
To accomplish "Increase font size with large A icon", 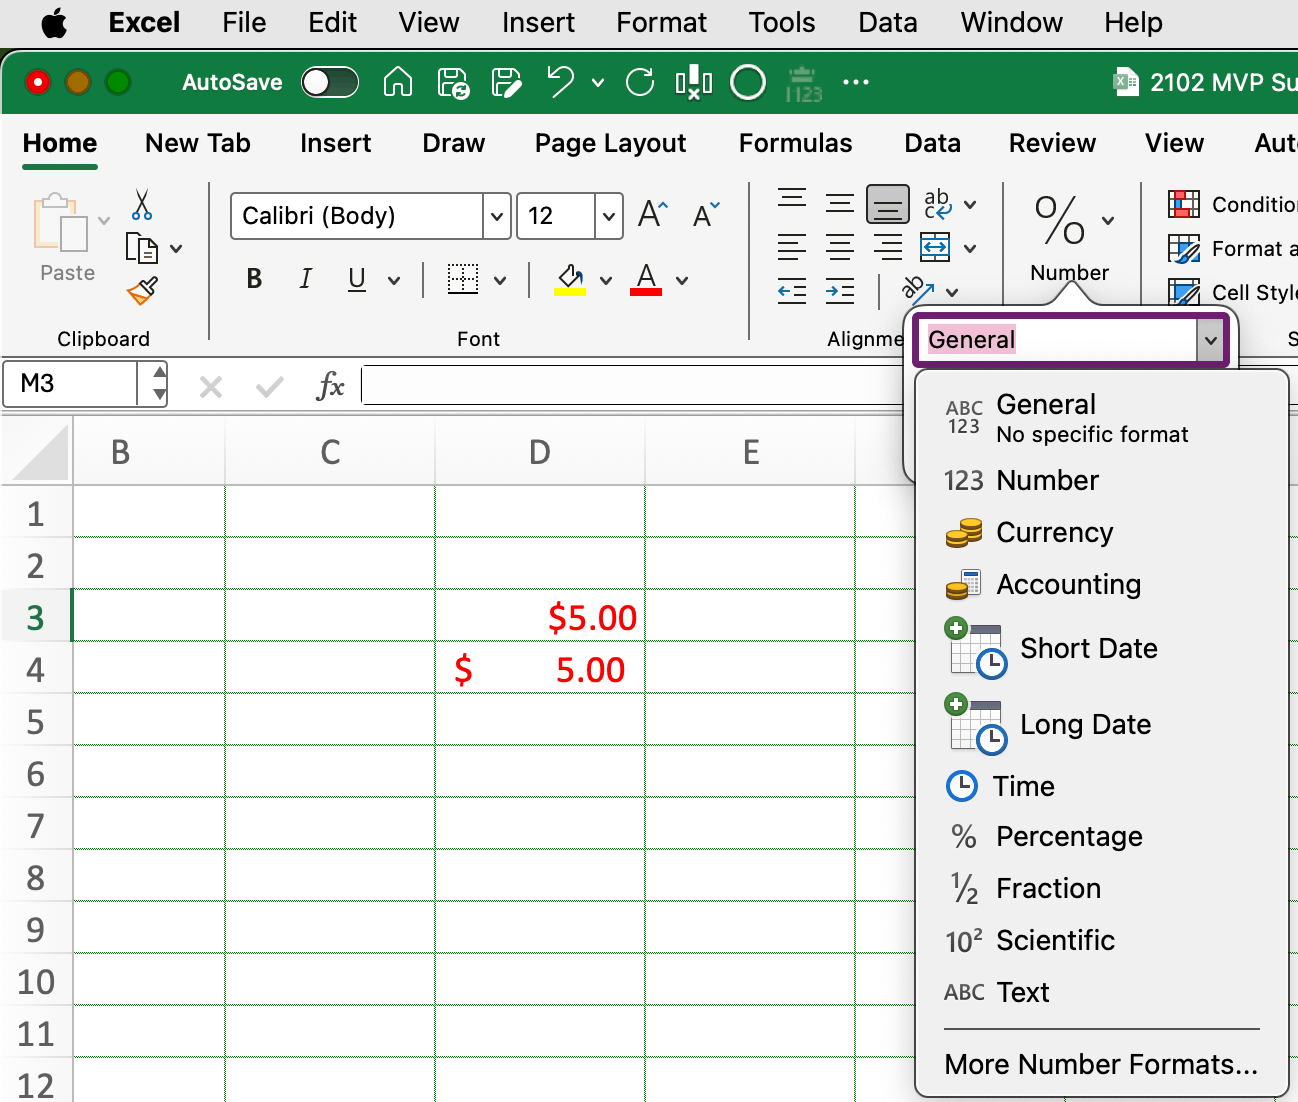I will (x=652, y=214).
